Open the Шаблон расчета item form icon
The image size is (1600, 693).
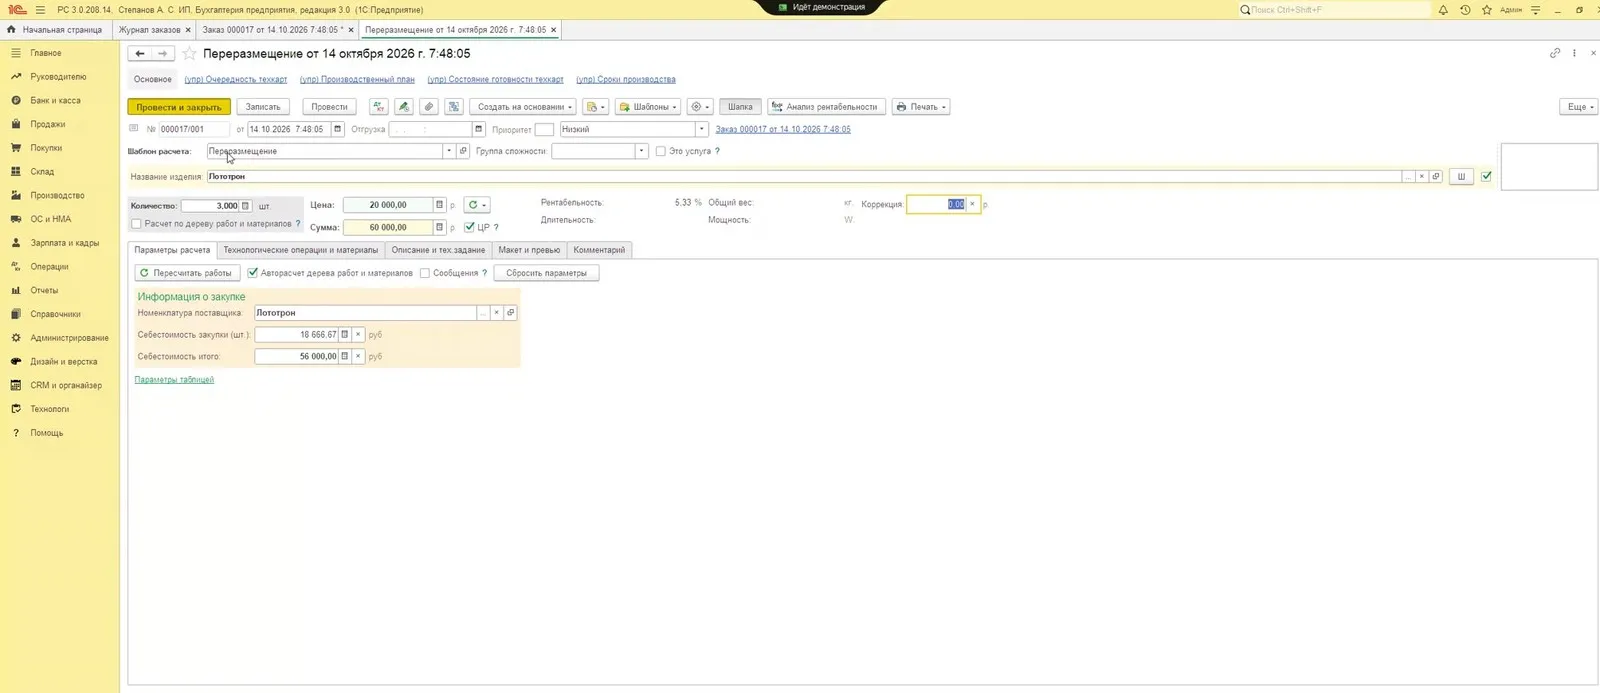point(463,151)
